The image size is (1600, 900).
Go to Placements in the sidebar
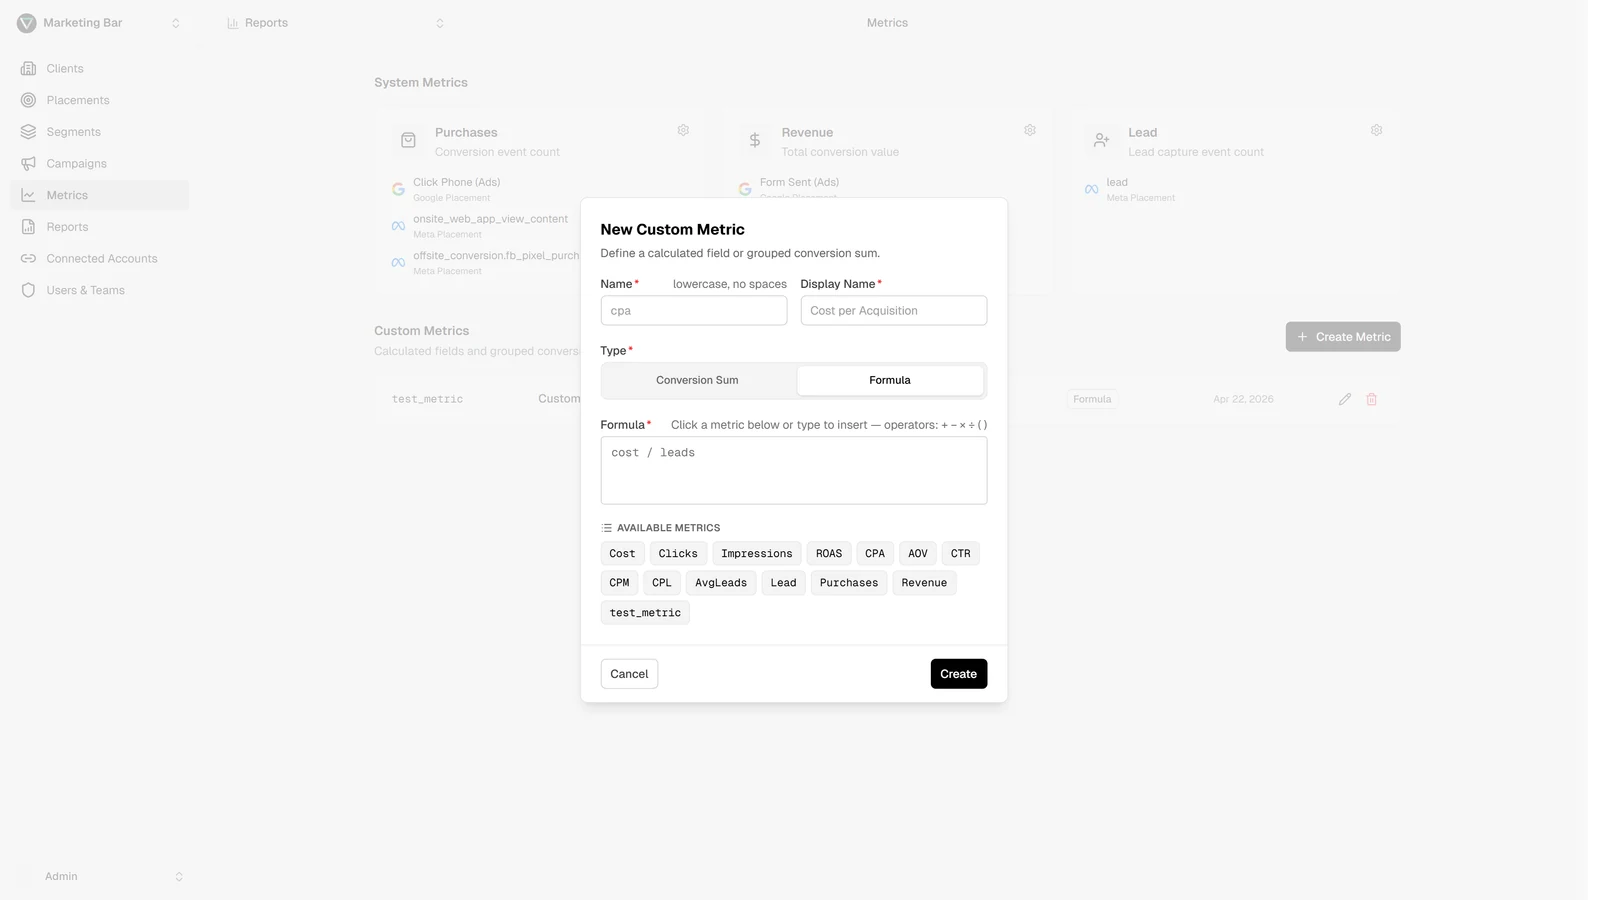(x=78, y=100)
